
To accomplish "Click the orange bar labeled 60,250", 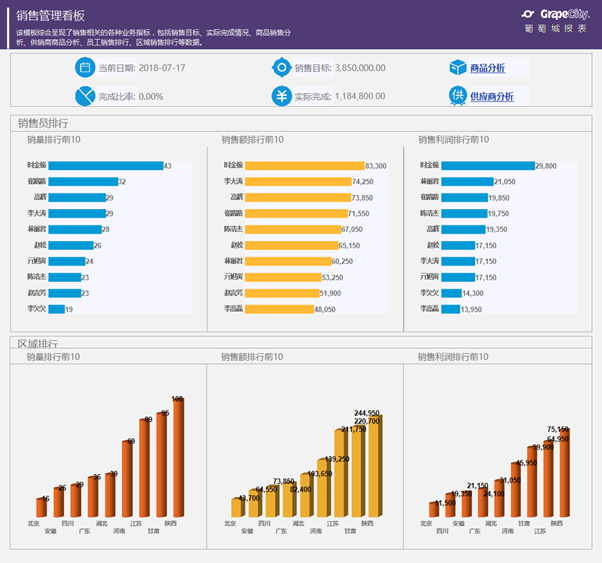I will pyautogui.click(x=288, y=261).
